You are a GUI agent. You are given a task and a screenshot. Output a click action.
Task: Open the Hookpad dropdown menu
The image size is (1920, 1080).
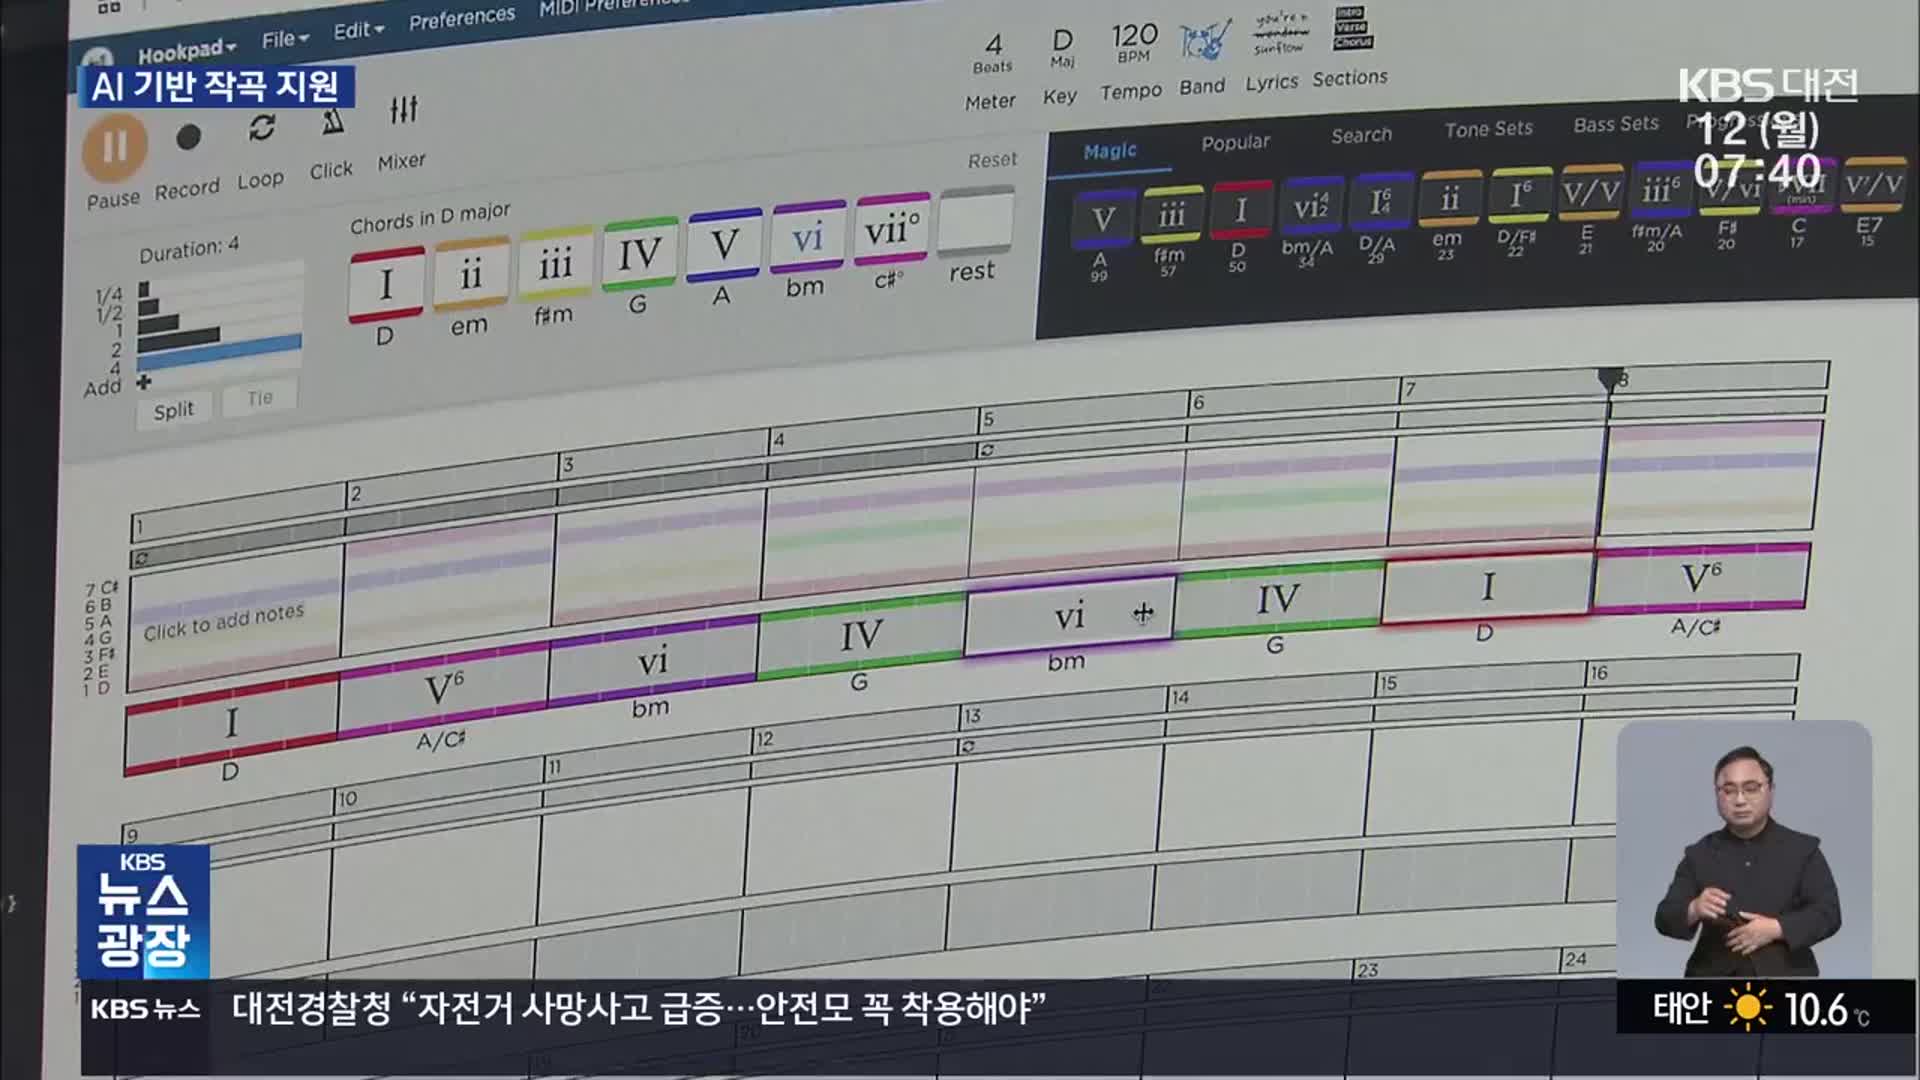(187, 50)
